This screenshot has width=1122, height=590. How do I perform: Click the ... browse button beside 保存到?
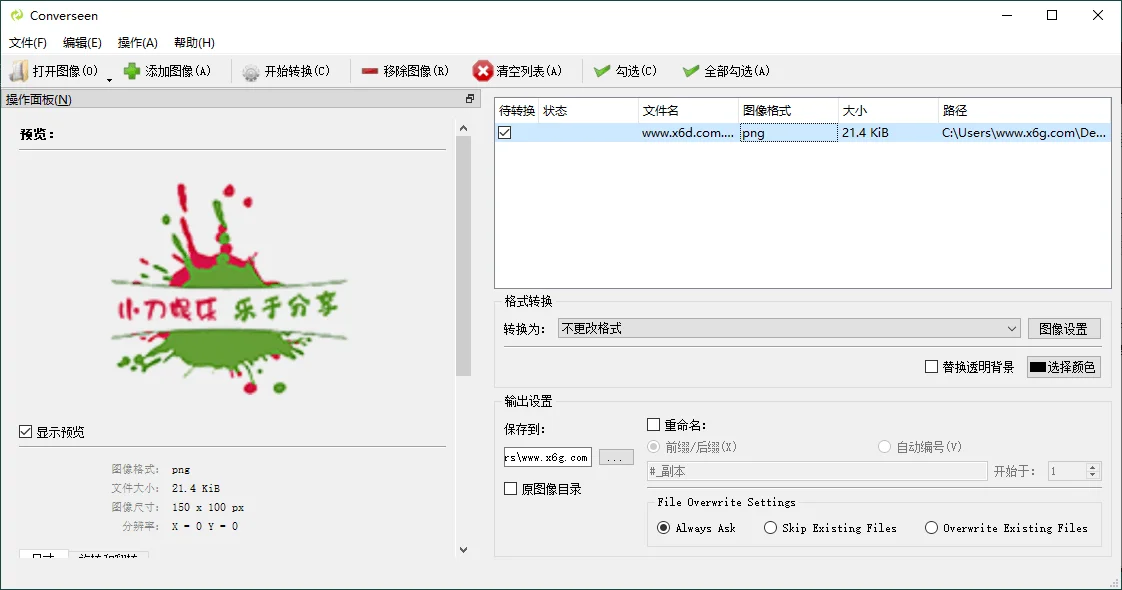click(x=615, y=457)
